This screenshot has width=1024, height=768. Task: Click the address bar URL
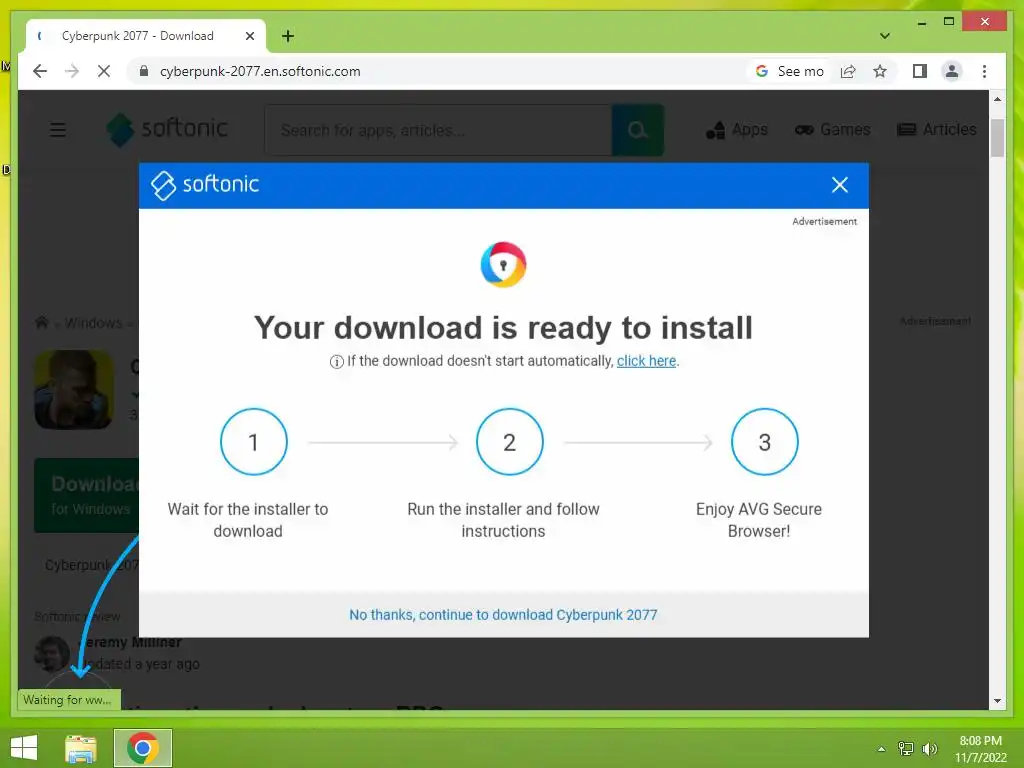coord(260,71)
